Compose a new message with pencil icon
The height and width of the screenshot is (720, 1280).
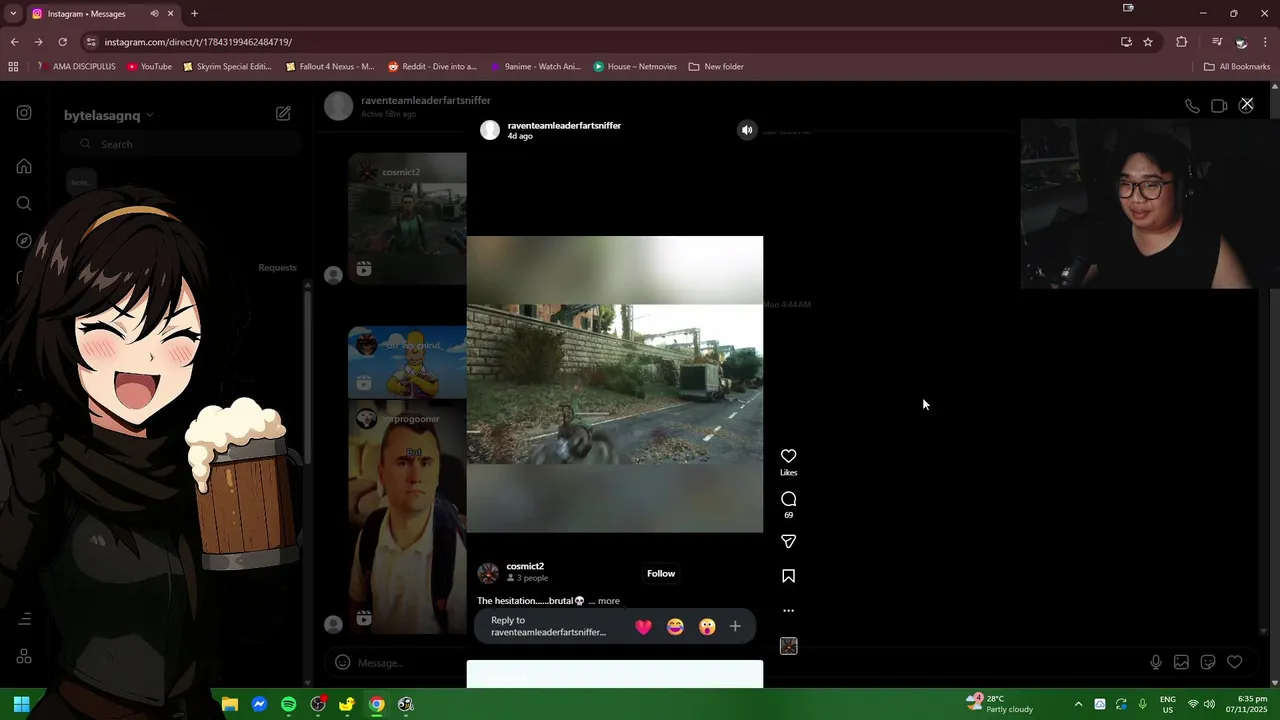pos(283,114)
